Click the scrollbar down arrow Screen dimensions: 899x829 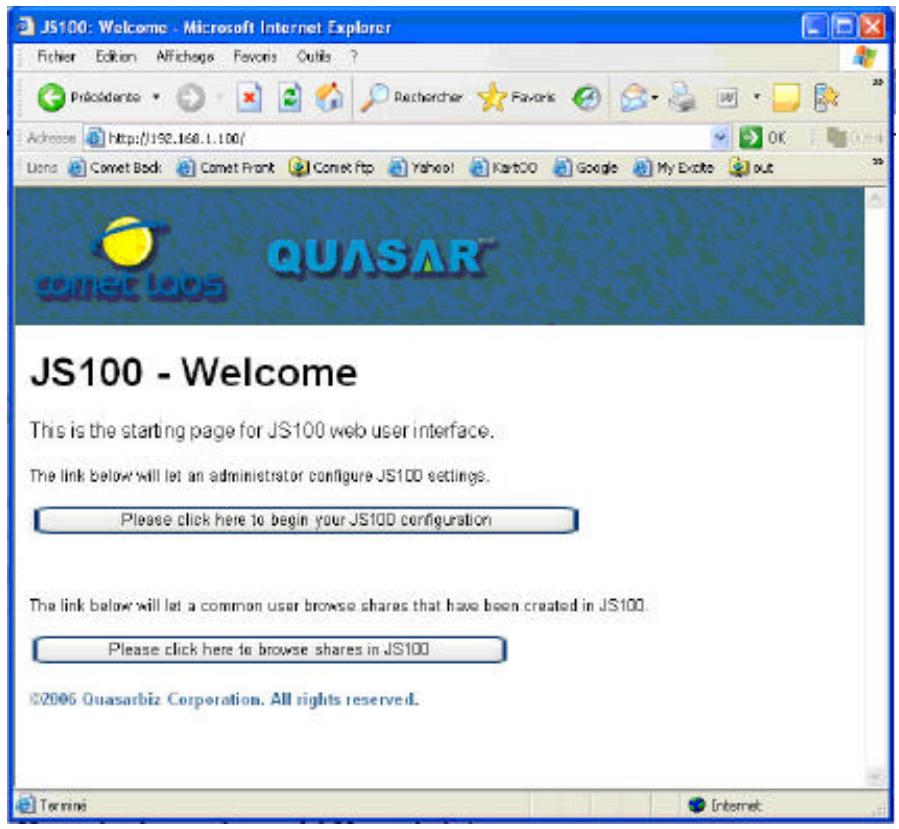point(875,776)
